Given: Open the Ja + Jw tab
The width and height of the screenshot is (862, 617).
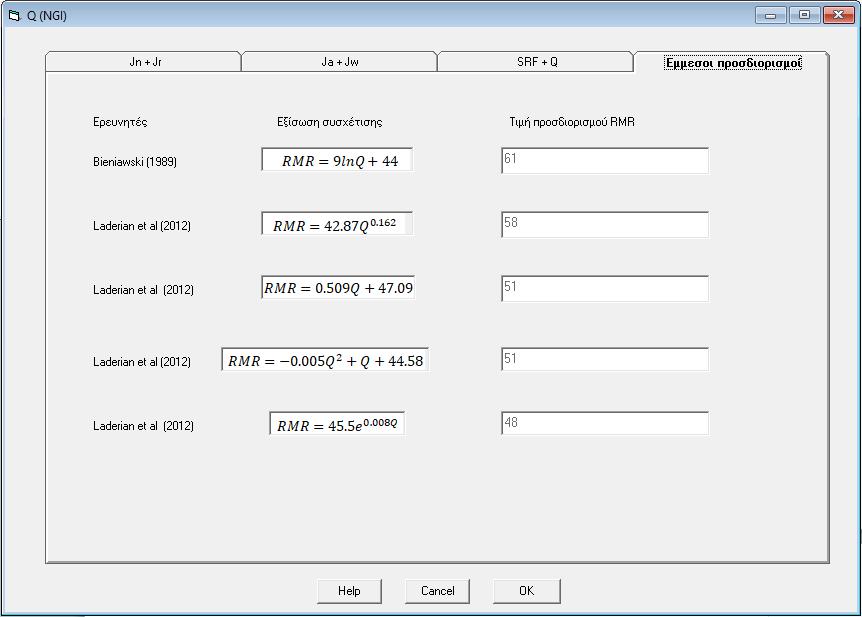Looking at the screenshot, I should point(339,62).
